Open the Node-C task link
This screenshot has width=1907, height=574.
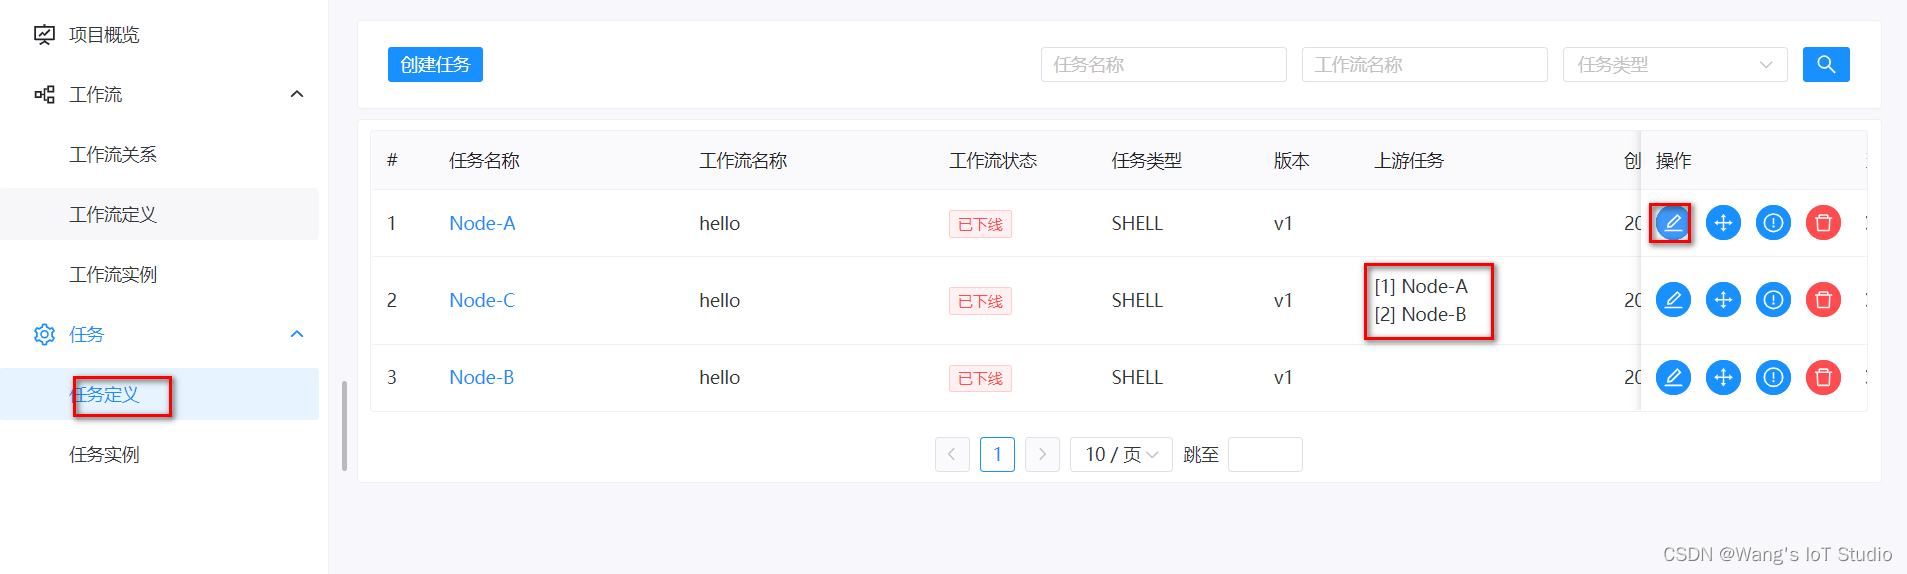482,300
